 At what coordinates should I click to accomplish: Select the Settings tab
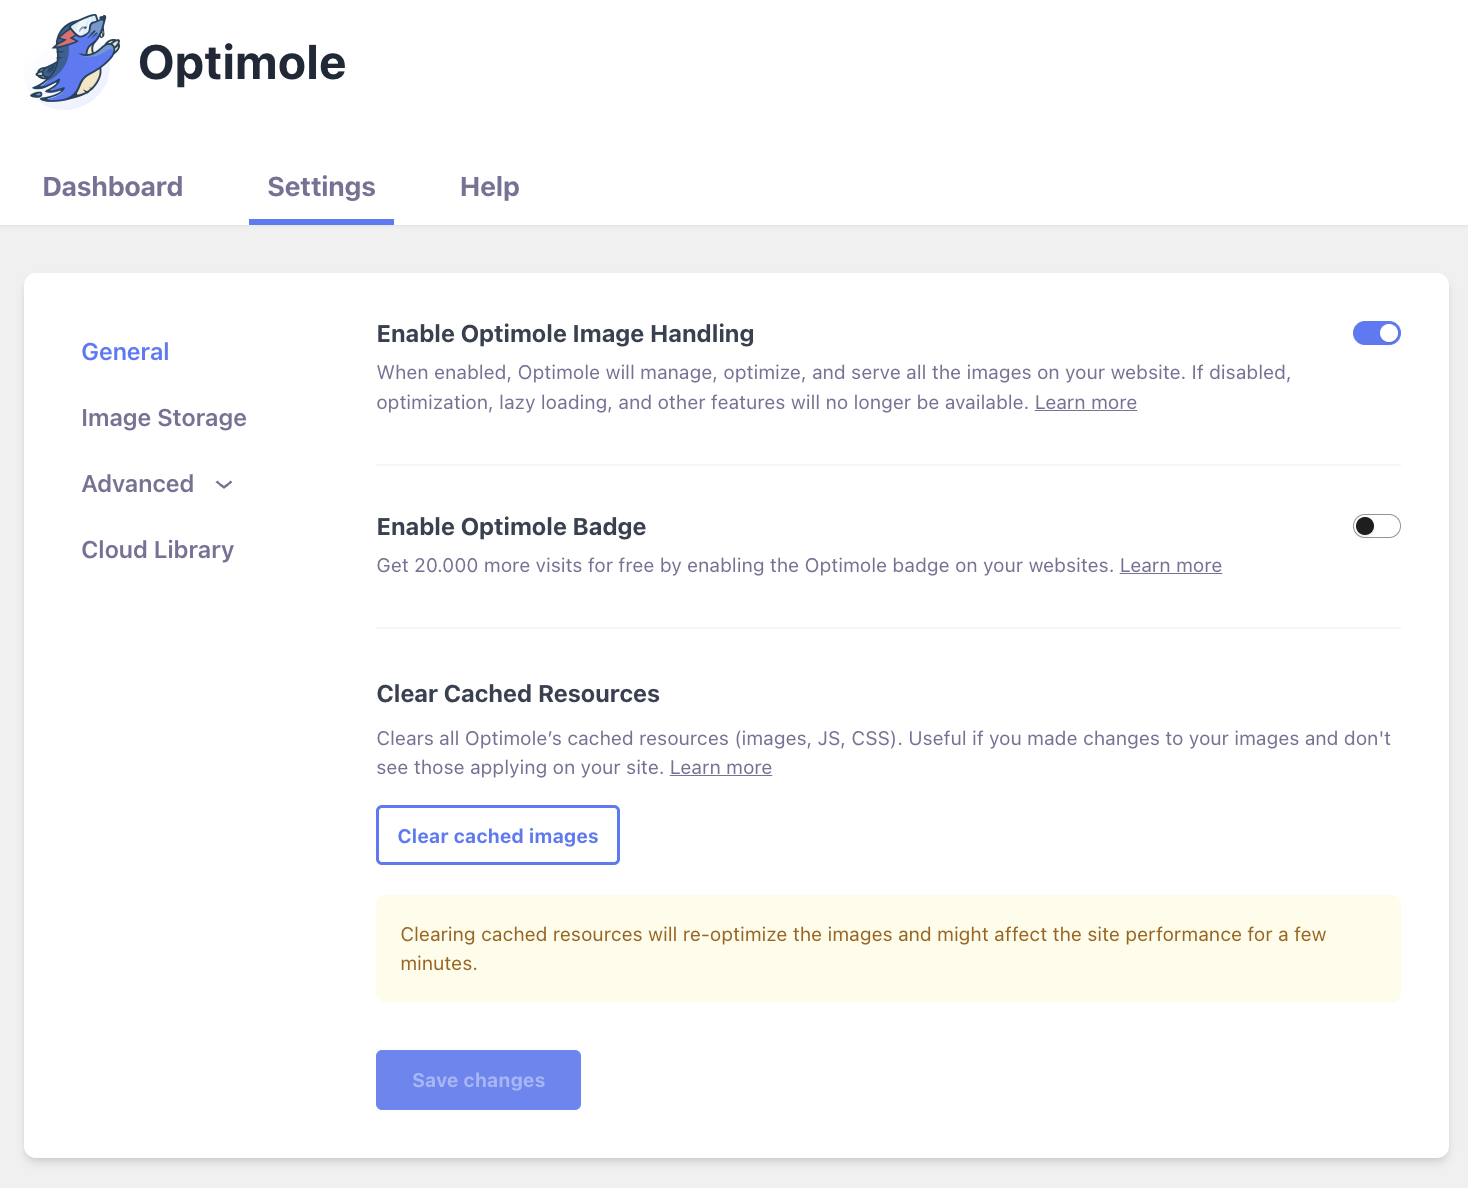coord(321,187)
